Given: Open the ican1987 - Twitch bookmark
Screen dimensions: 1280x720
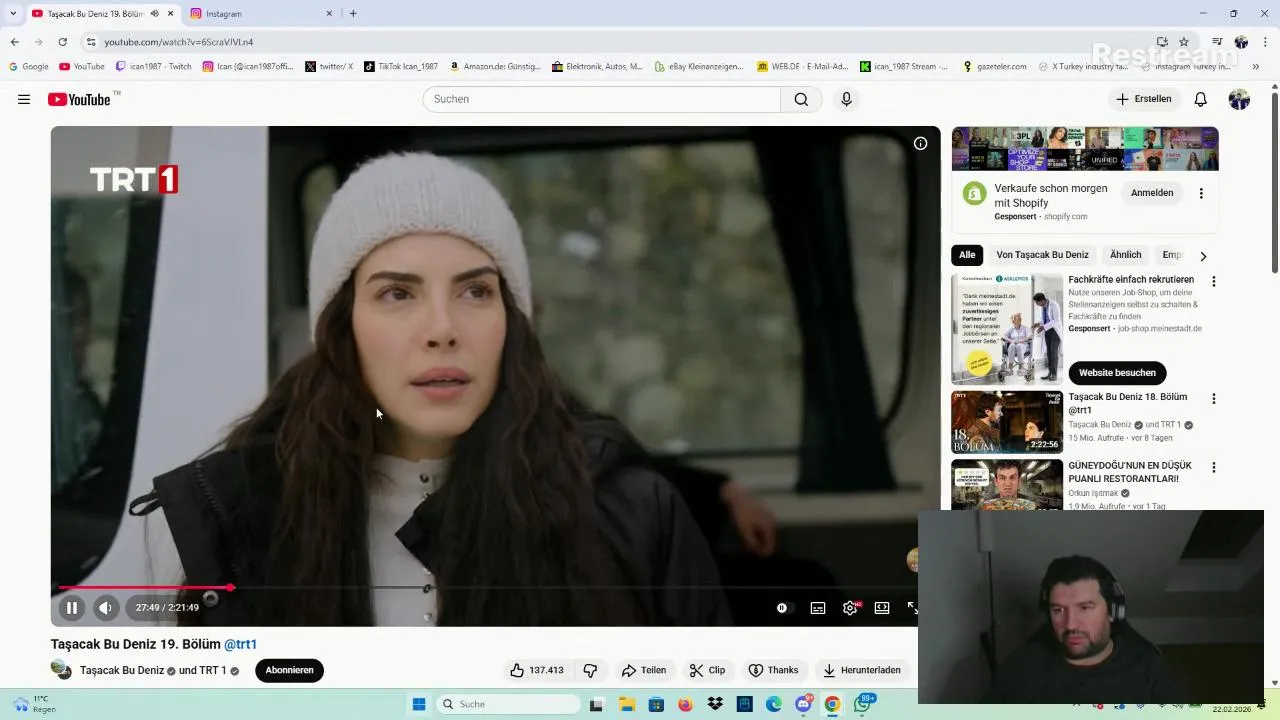Looking at the screenshot, I should (x=153, y=67).
